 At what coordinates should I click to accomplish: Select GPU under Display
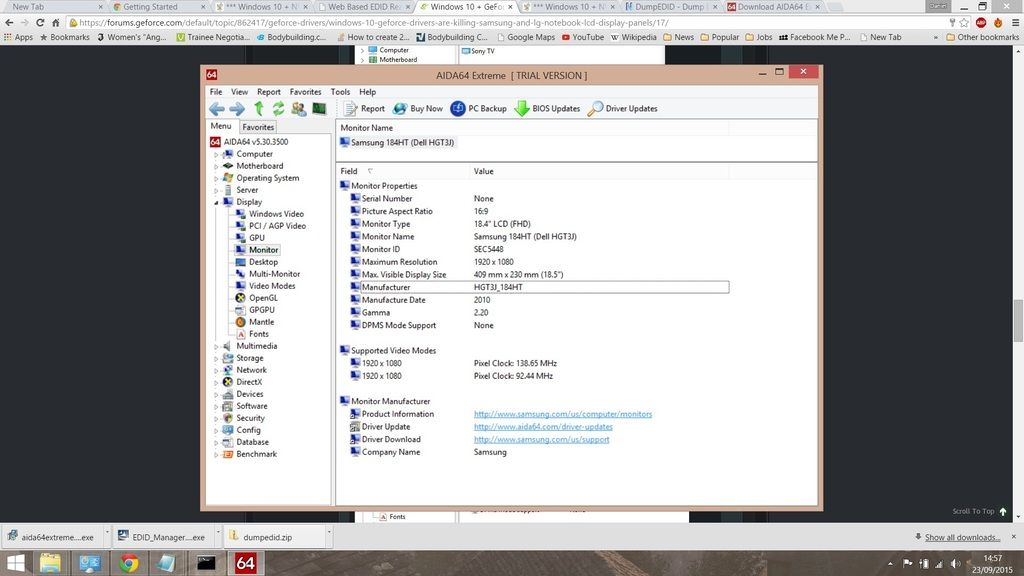click(257, 238)
